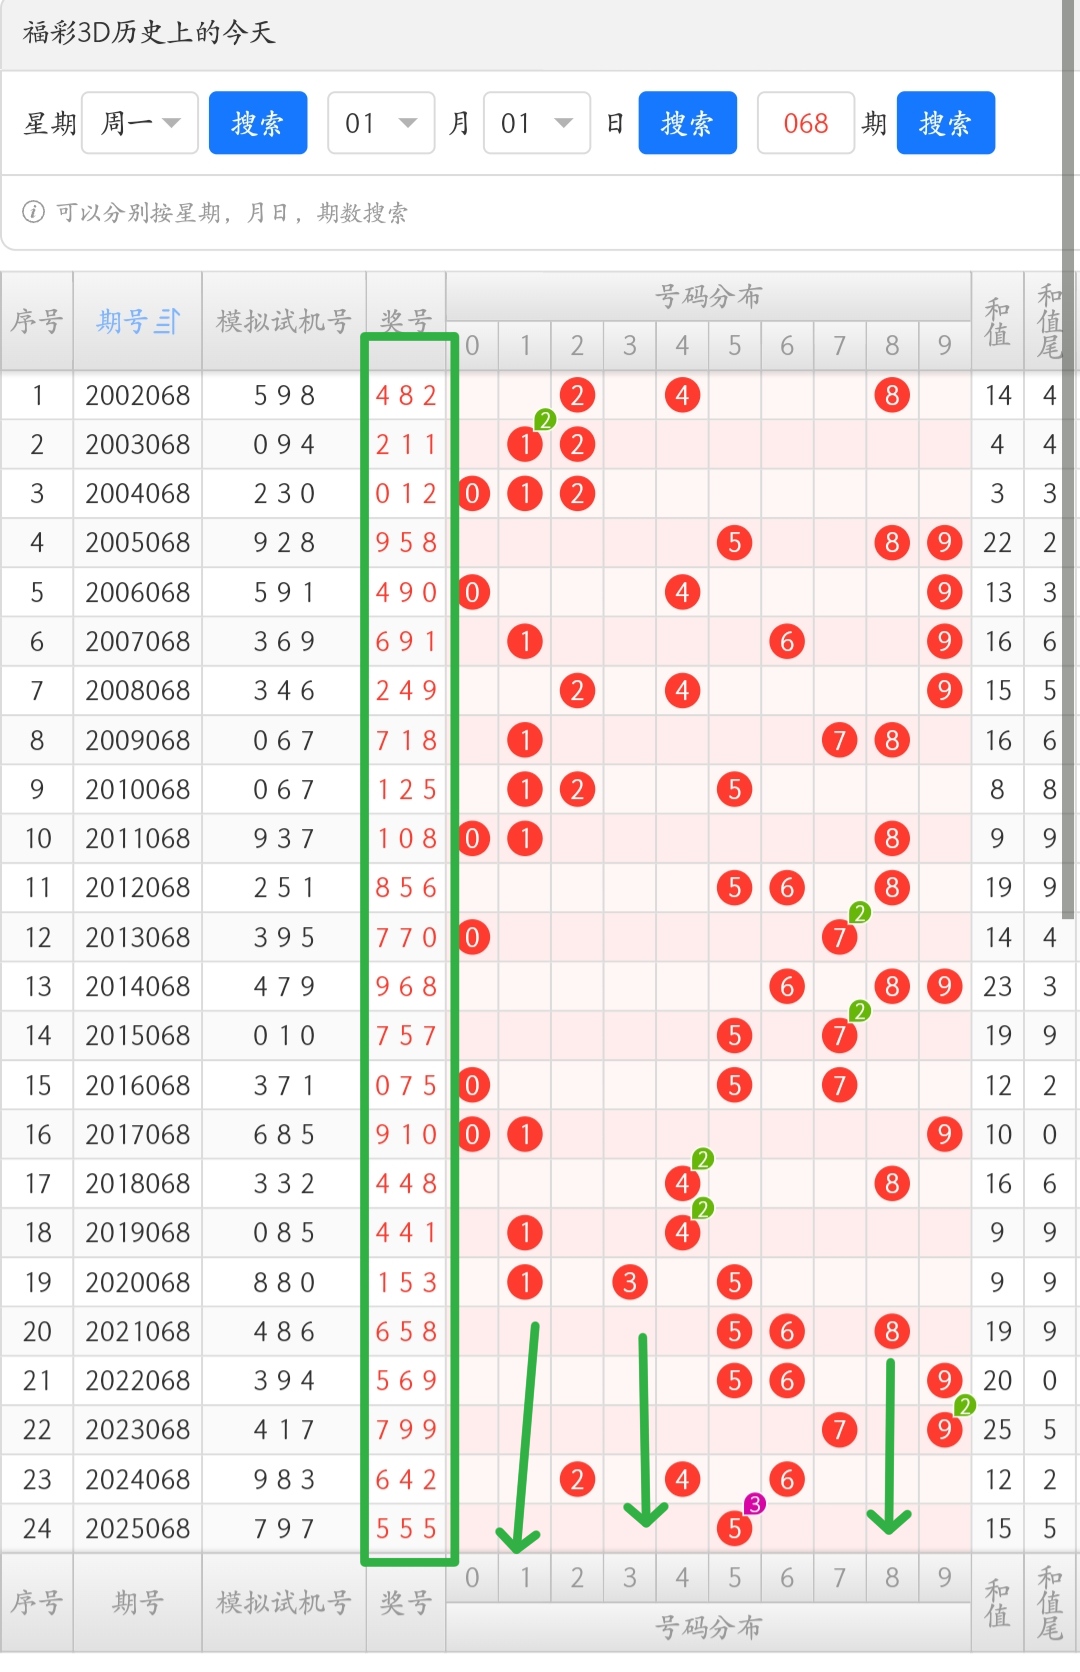This screenshot has height=1672, width=1080.
Task: Click the 搜索 button next to 星期 selector
Action: [x=258, y=123]
